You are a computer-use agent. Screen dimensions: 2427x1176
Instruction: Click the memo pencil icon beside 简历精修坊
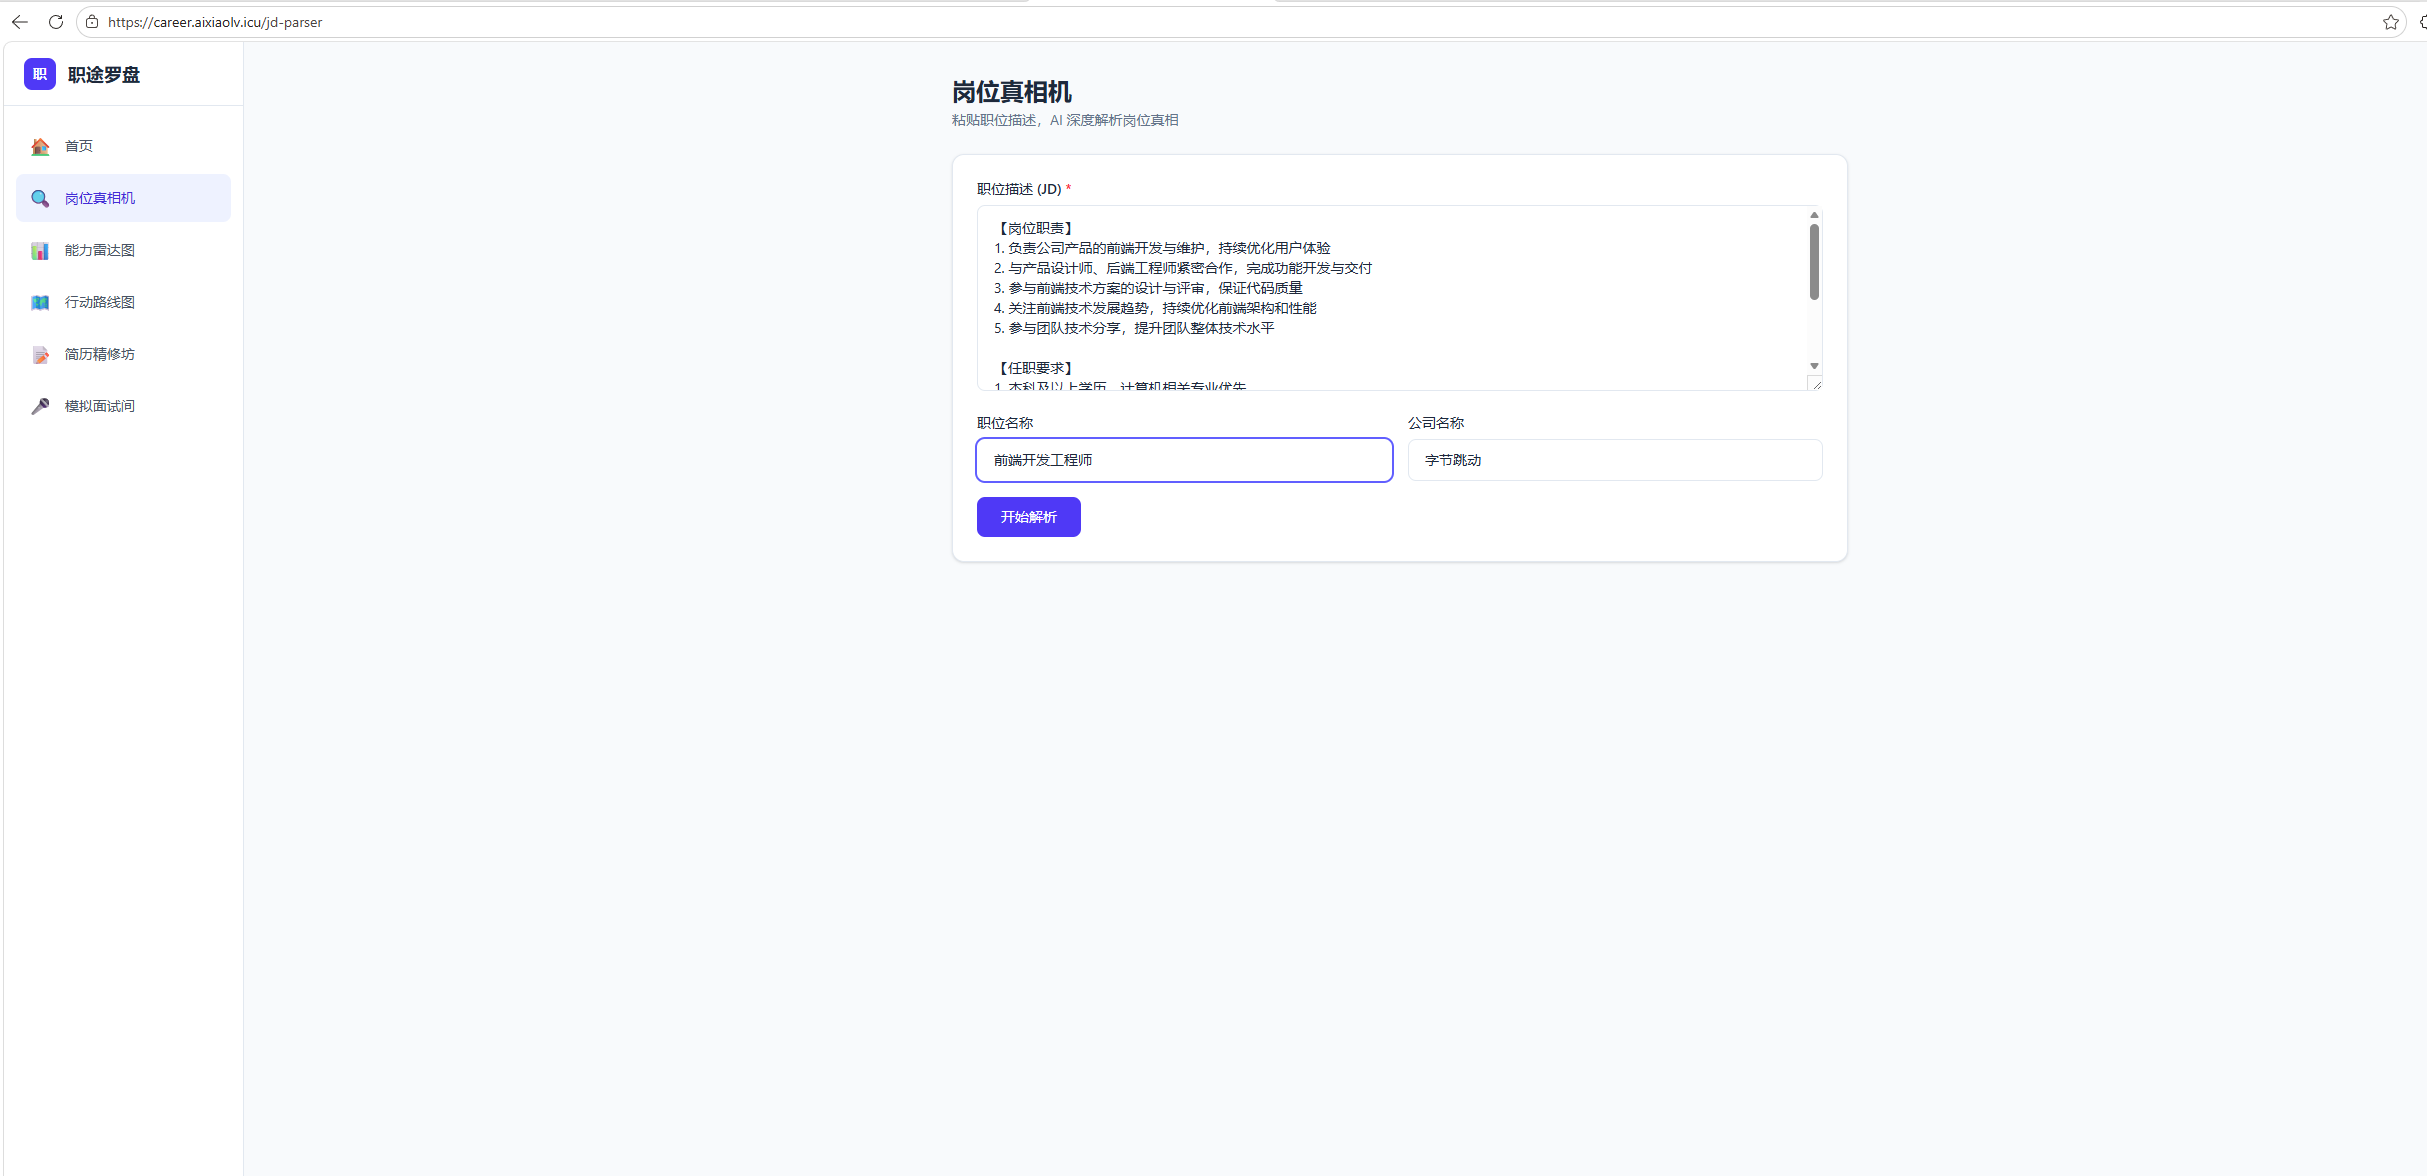click(x=40, y=355)
